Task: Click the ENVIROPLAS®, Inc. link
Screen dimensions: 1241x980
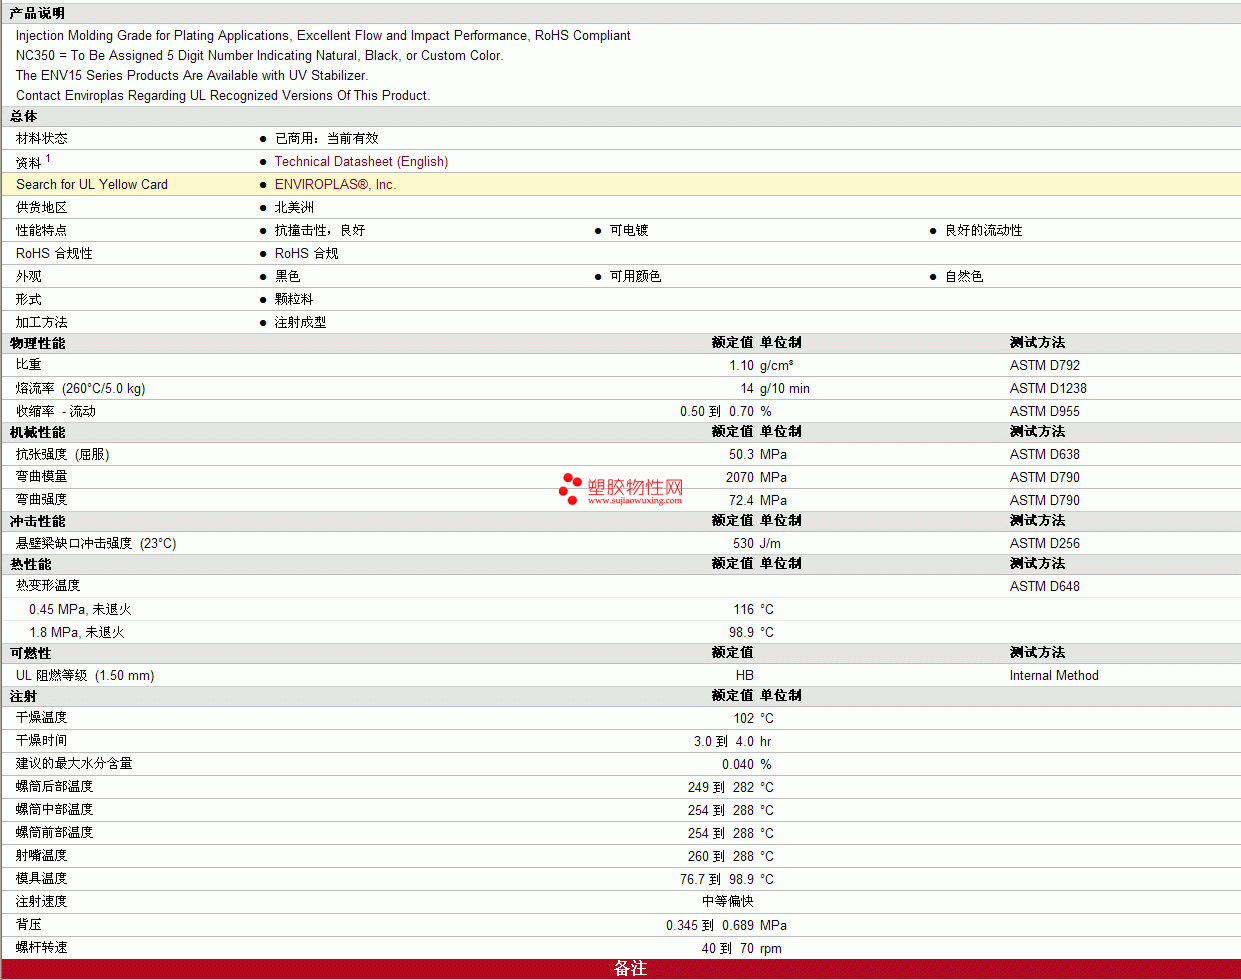Action: tap(335, 184)
